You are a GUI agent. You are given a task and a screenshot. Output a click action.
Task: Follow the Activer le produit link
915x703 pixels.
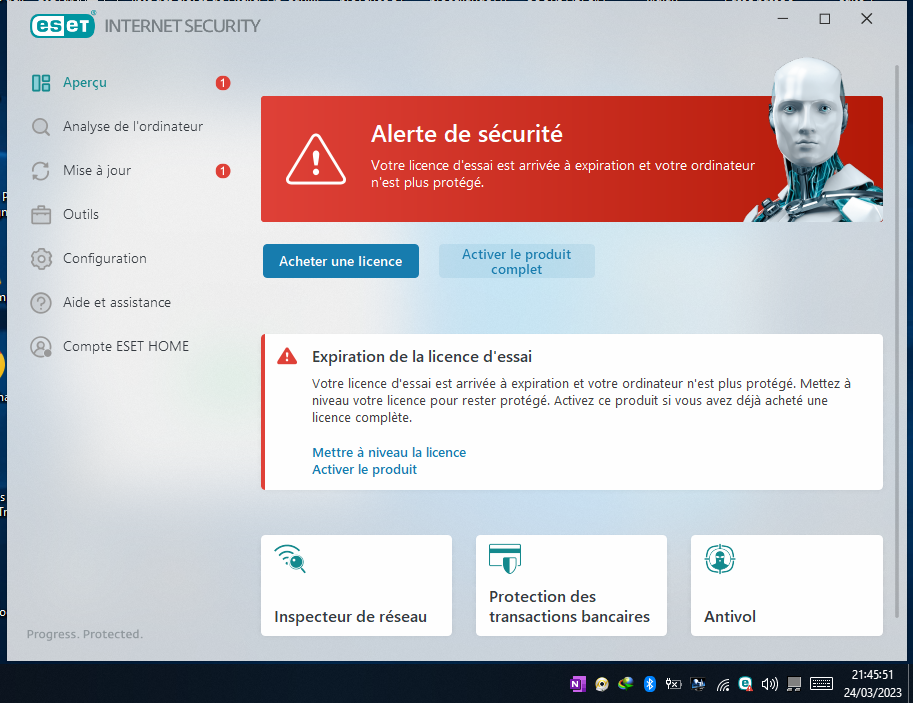coord(365,470)
